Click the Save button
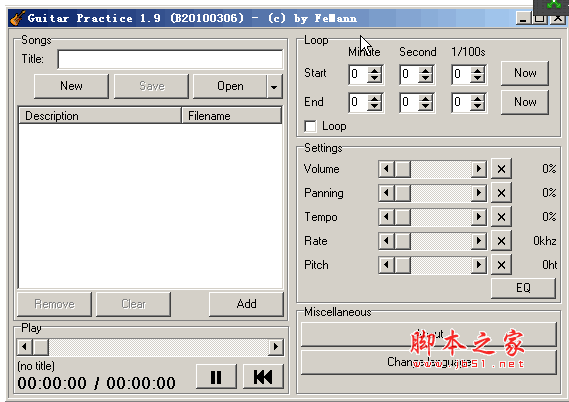The image size is (569, 402). tap(151, 86)
